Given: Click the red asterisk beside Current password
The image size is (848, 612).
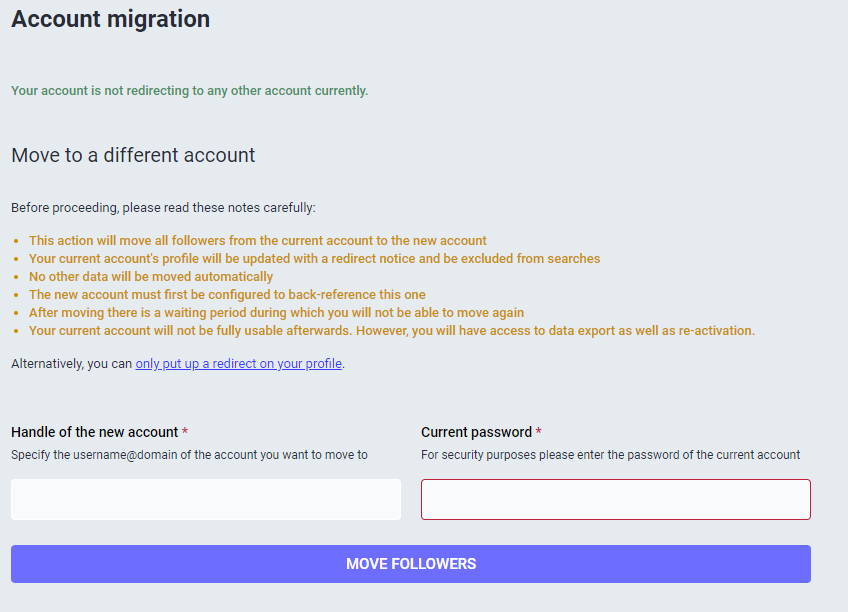Looking at the screenshot, I should coord(539,432).
